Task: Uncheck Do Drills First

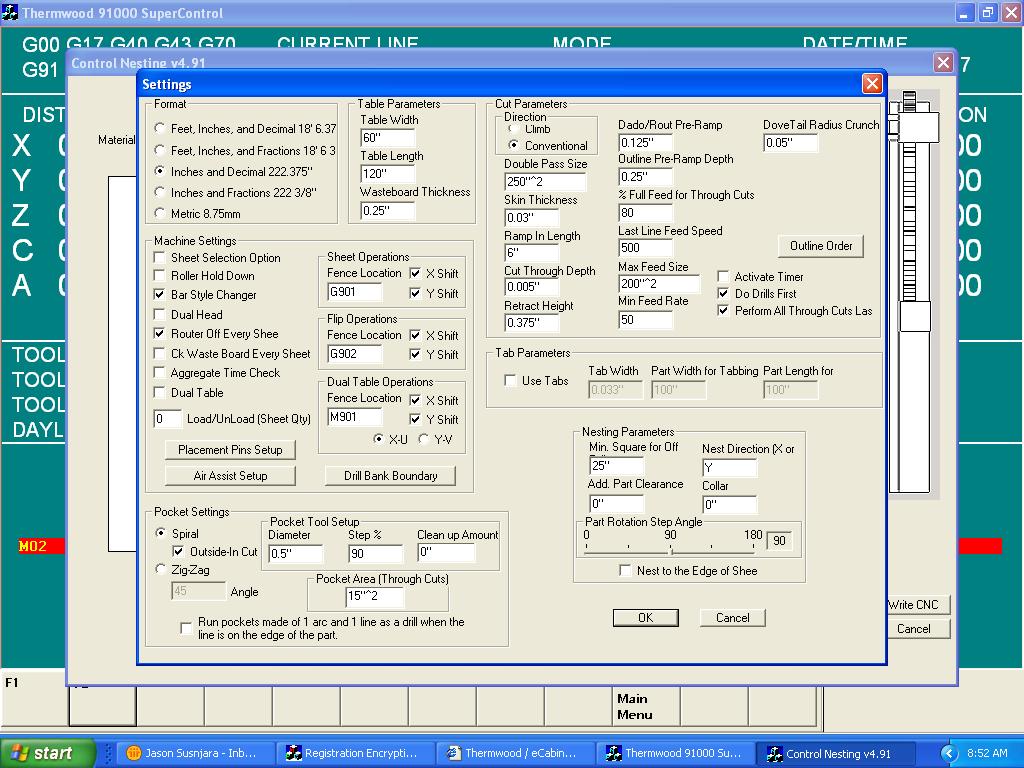Action: click(723, 293)
